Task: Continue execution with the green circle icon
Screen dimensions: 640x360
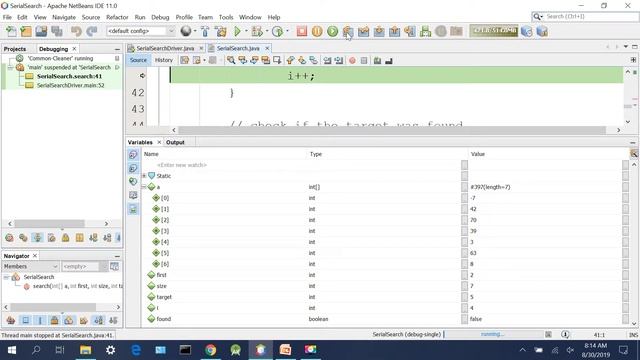Action: 333,31
